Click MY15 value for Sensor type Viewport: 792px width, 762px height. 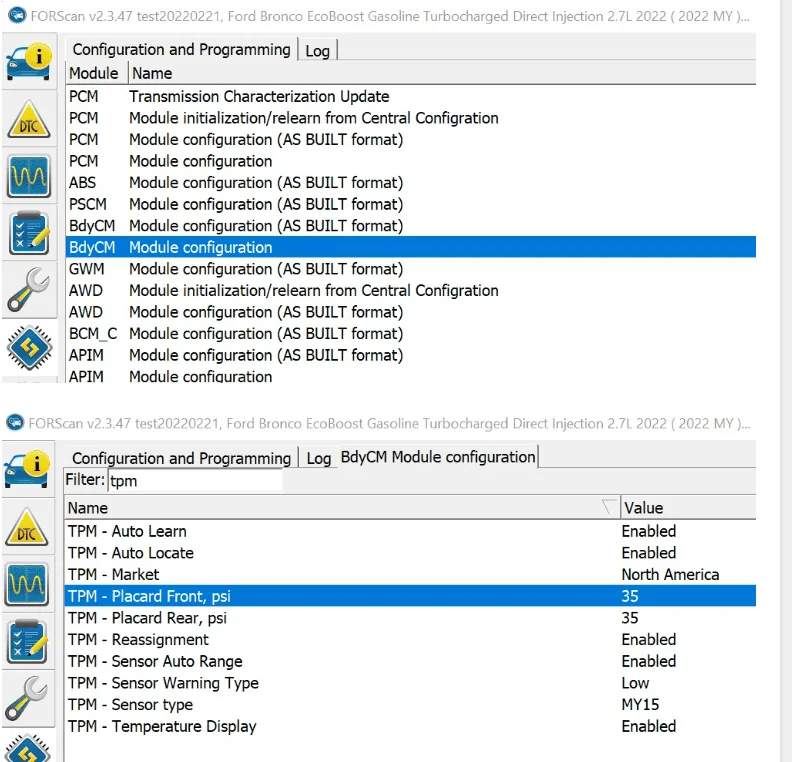pos(640,704)
